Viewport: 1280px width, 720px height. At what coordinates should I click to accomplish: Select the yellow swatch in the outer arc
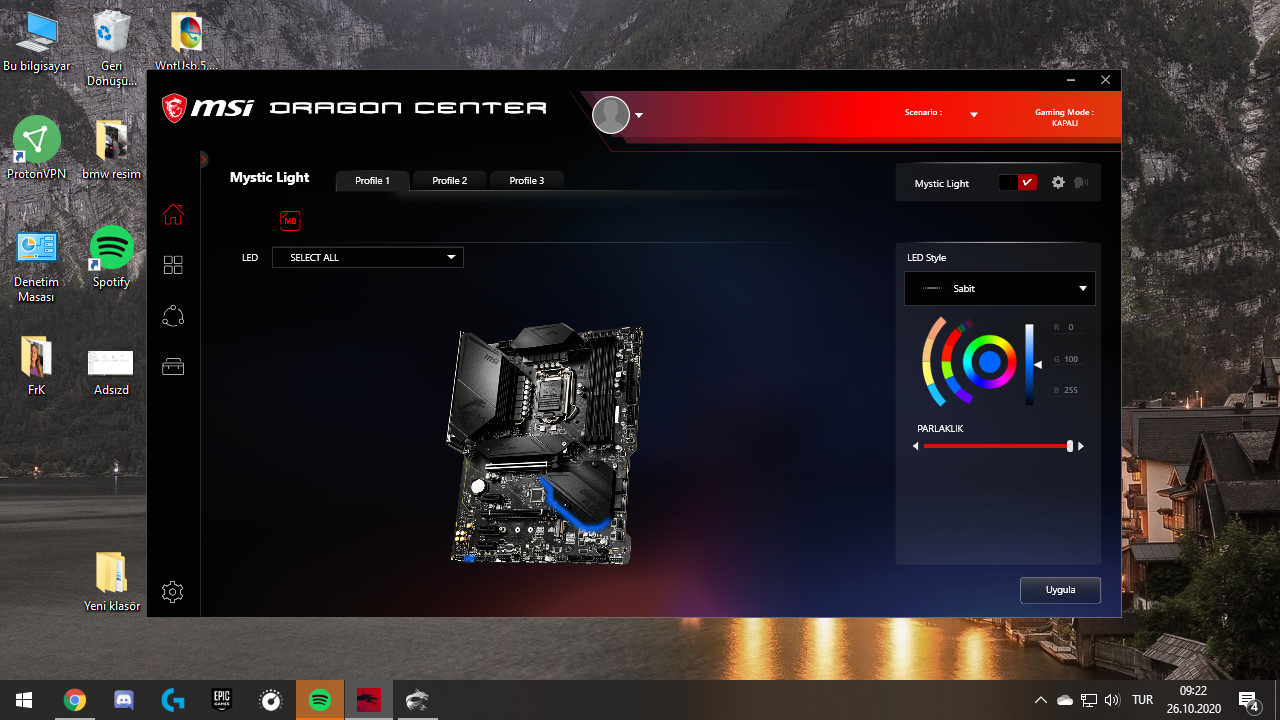pos(927,375)
